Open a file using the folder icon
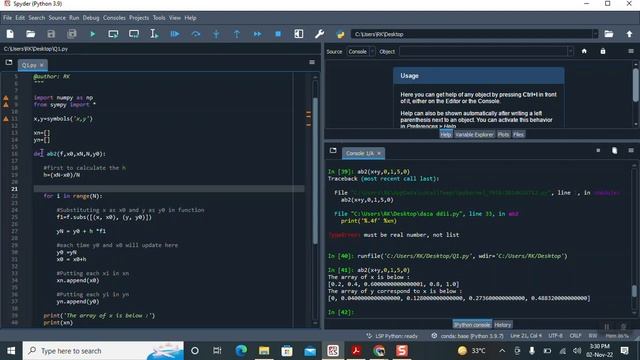Screen dimensions: 640x360 tap(31, 34)
